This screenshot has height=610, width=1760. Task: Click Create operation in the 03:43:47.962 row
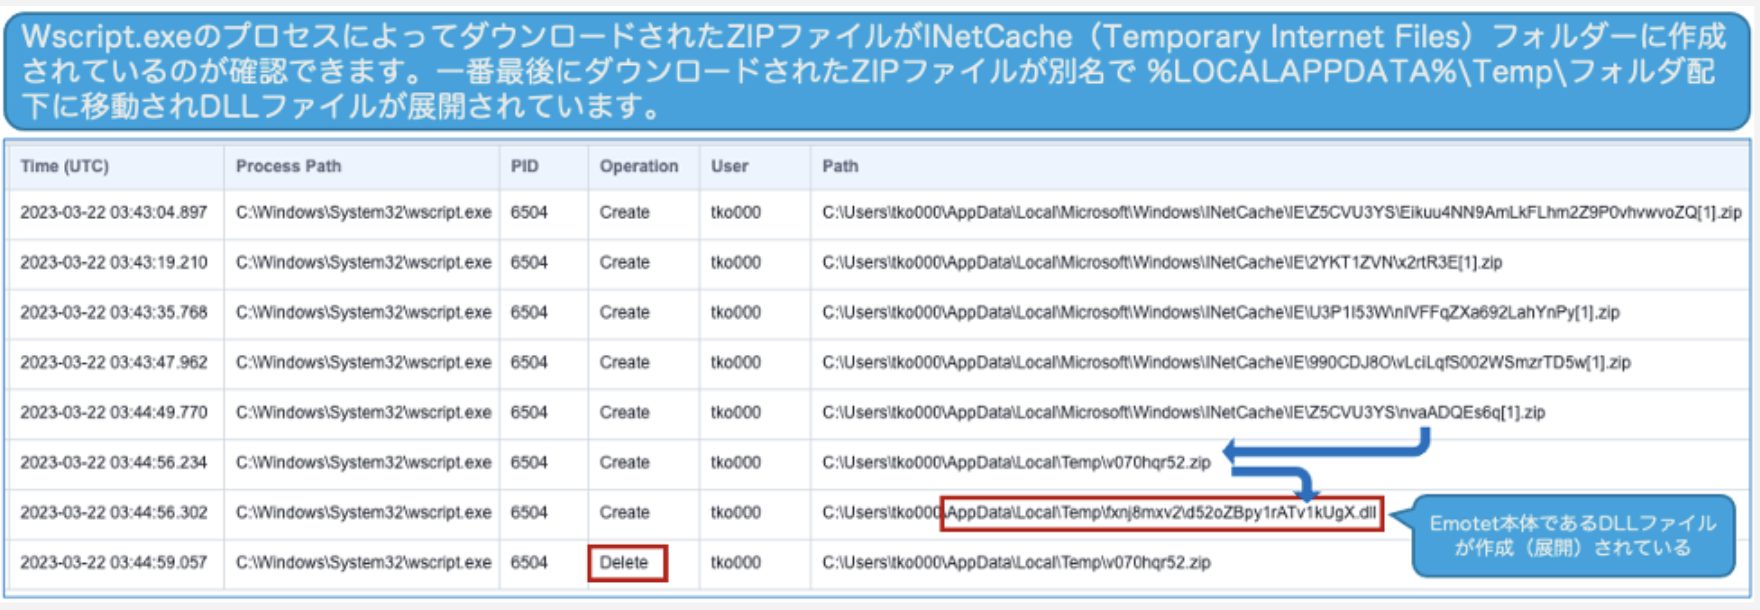tap(625, 362)
